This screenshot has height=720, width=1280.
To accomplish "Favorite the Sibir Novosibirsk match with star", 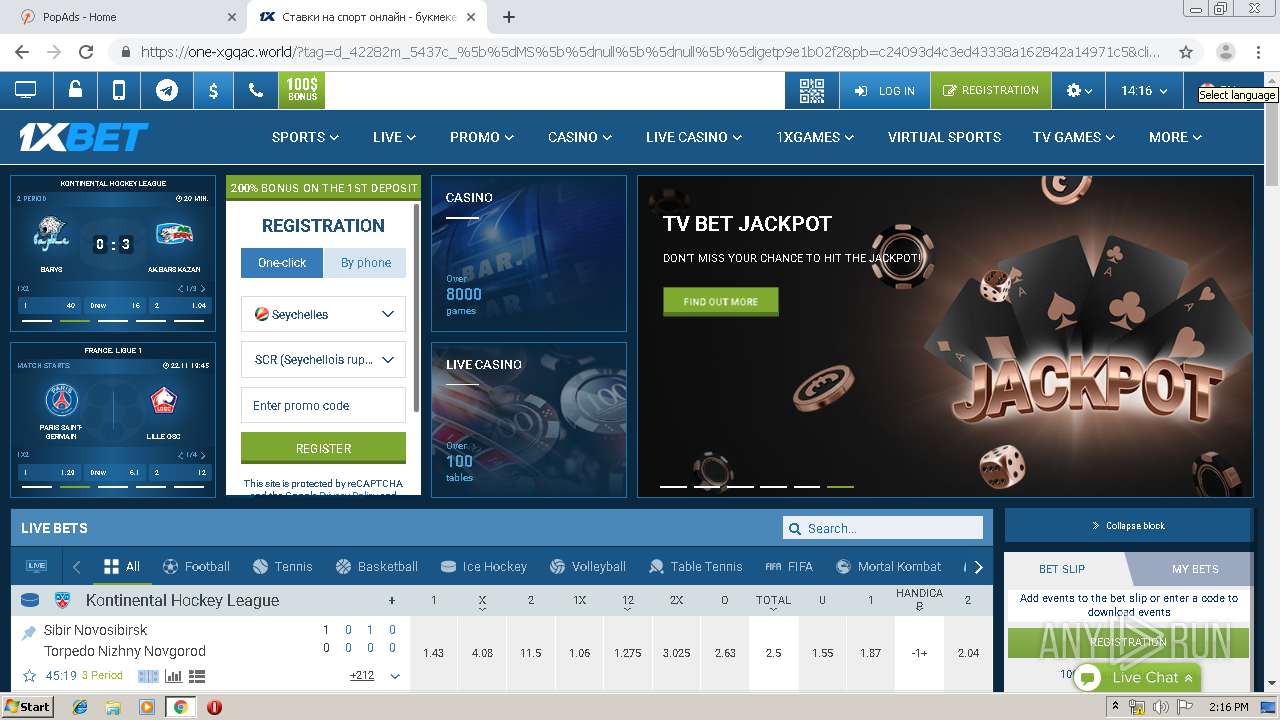I will 29,676.
